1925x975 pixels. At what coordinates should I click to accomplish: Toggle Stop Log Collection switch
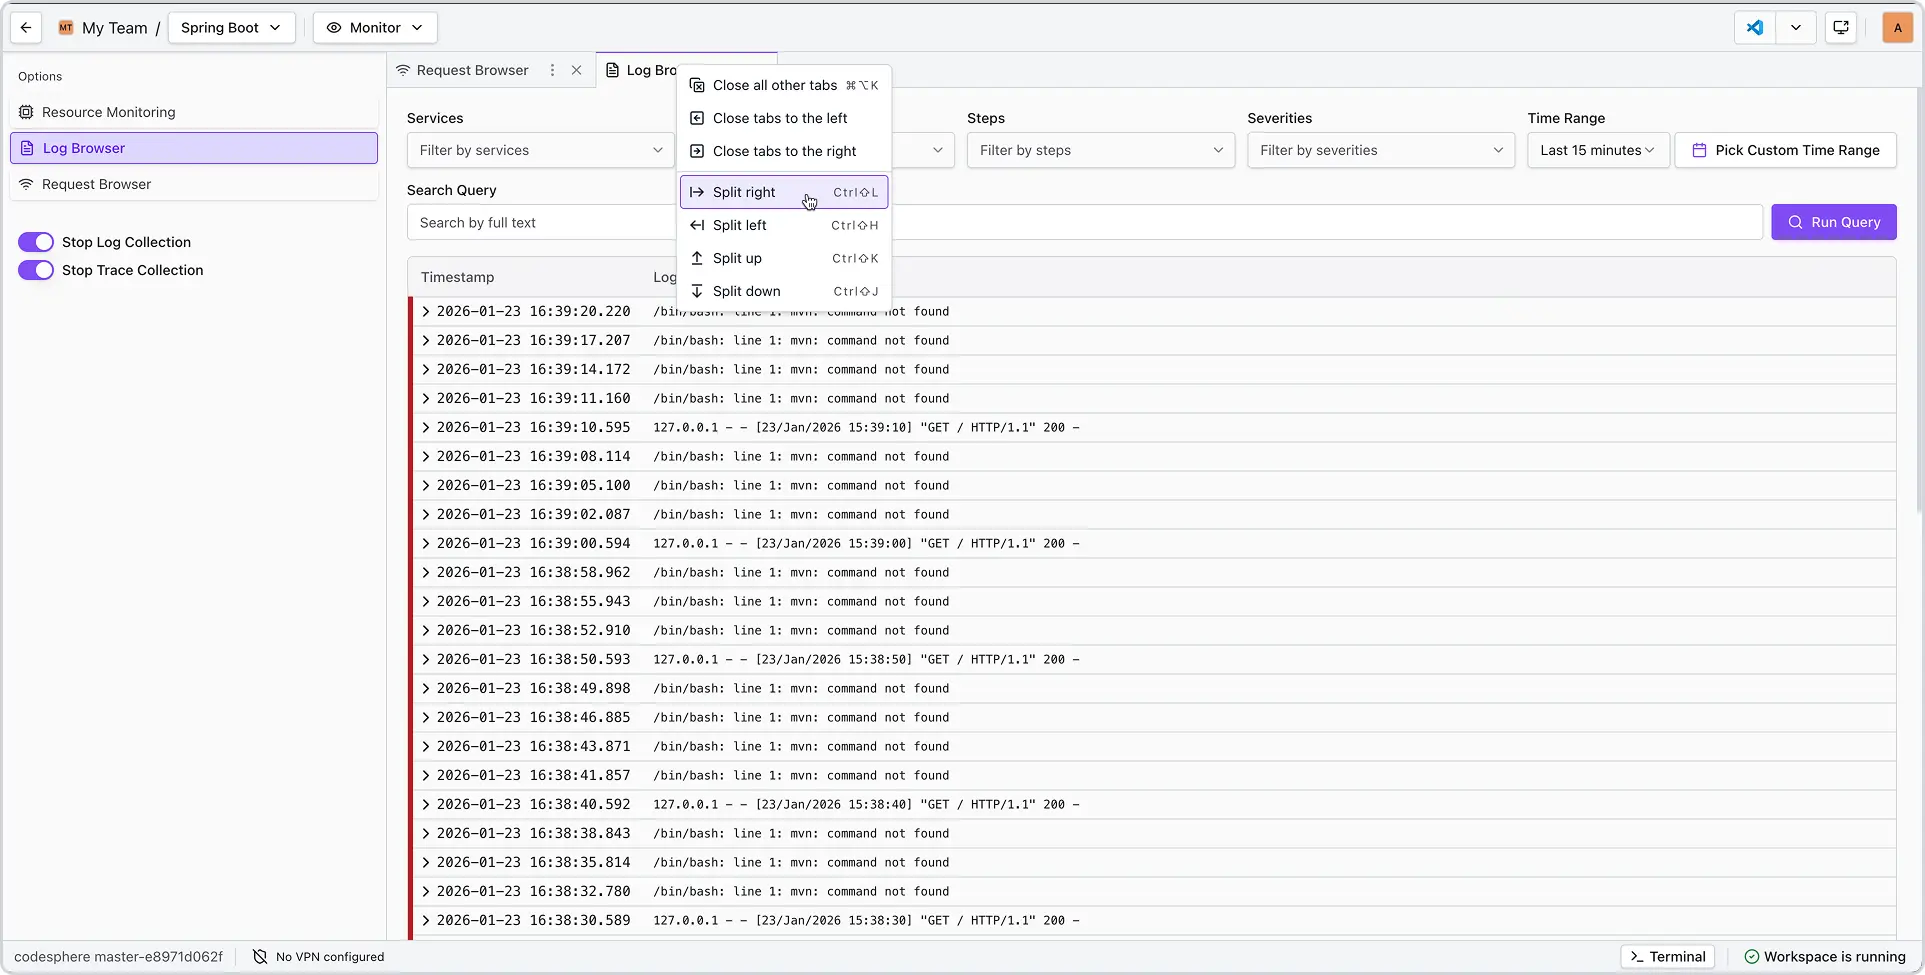tap(36, 242)
